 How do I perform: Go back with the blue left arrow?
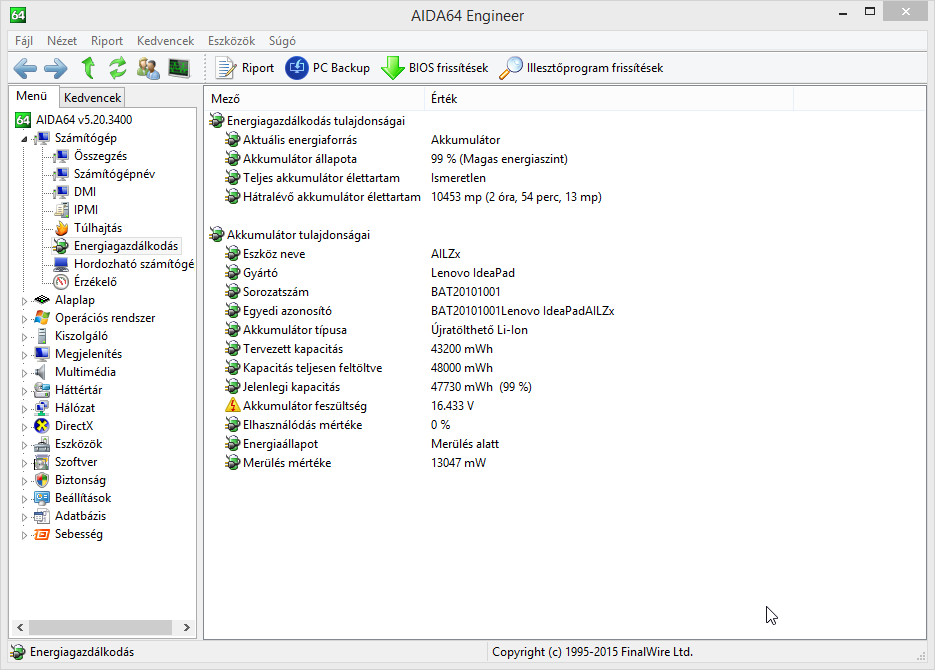(25, 68)
